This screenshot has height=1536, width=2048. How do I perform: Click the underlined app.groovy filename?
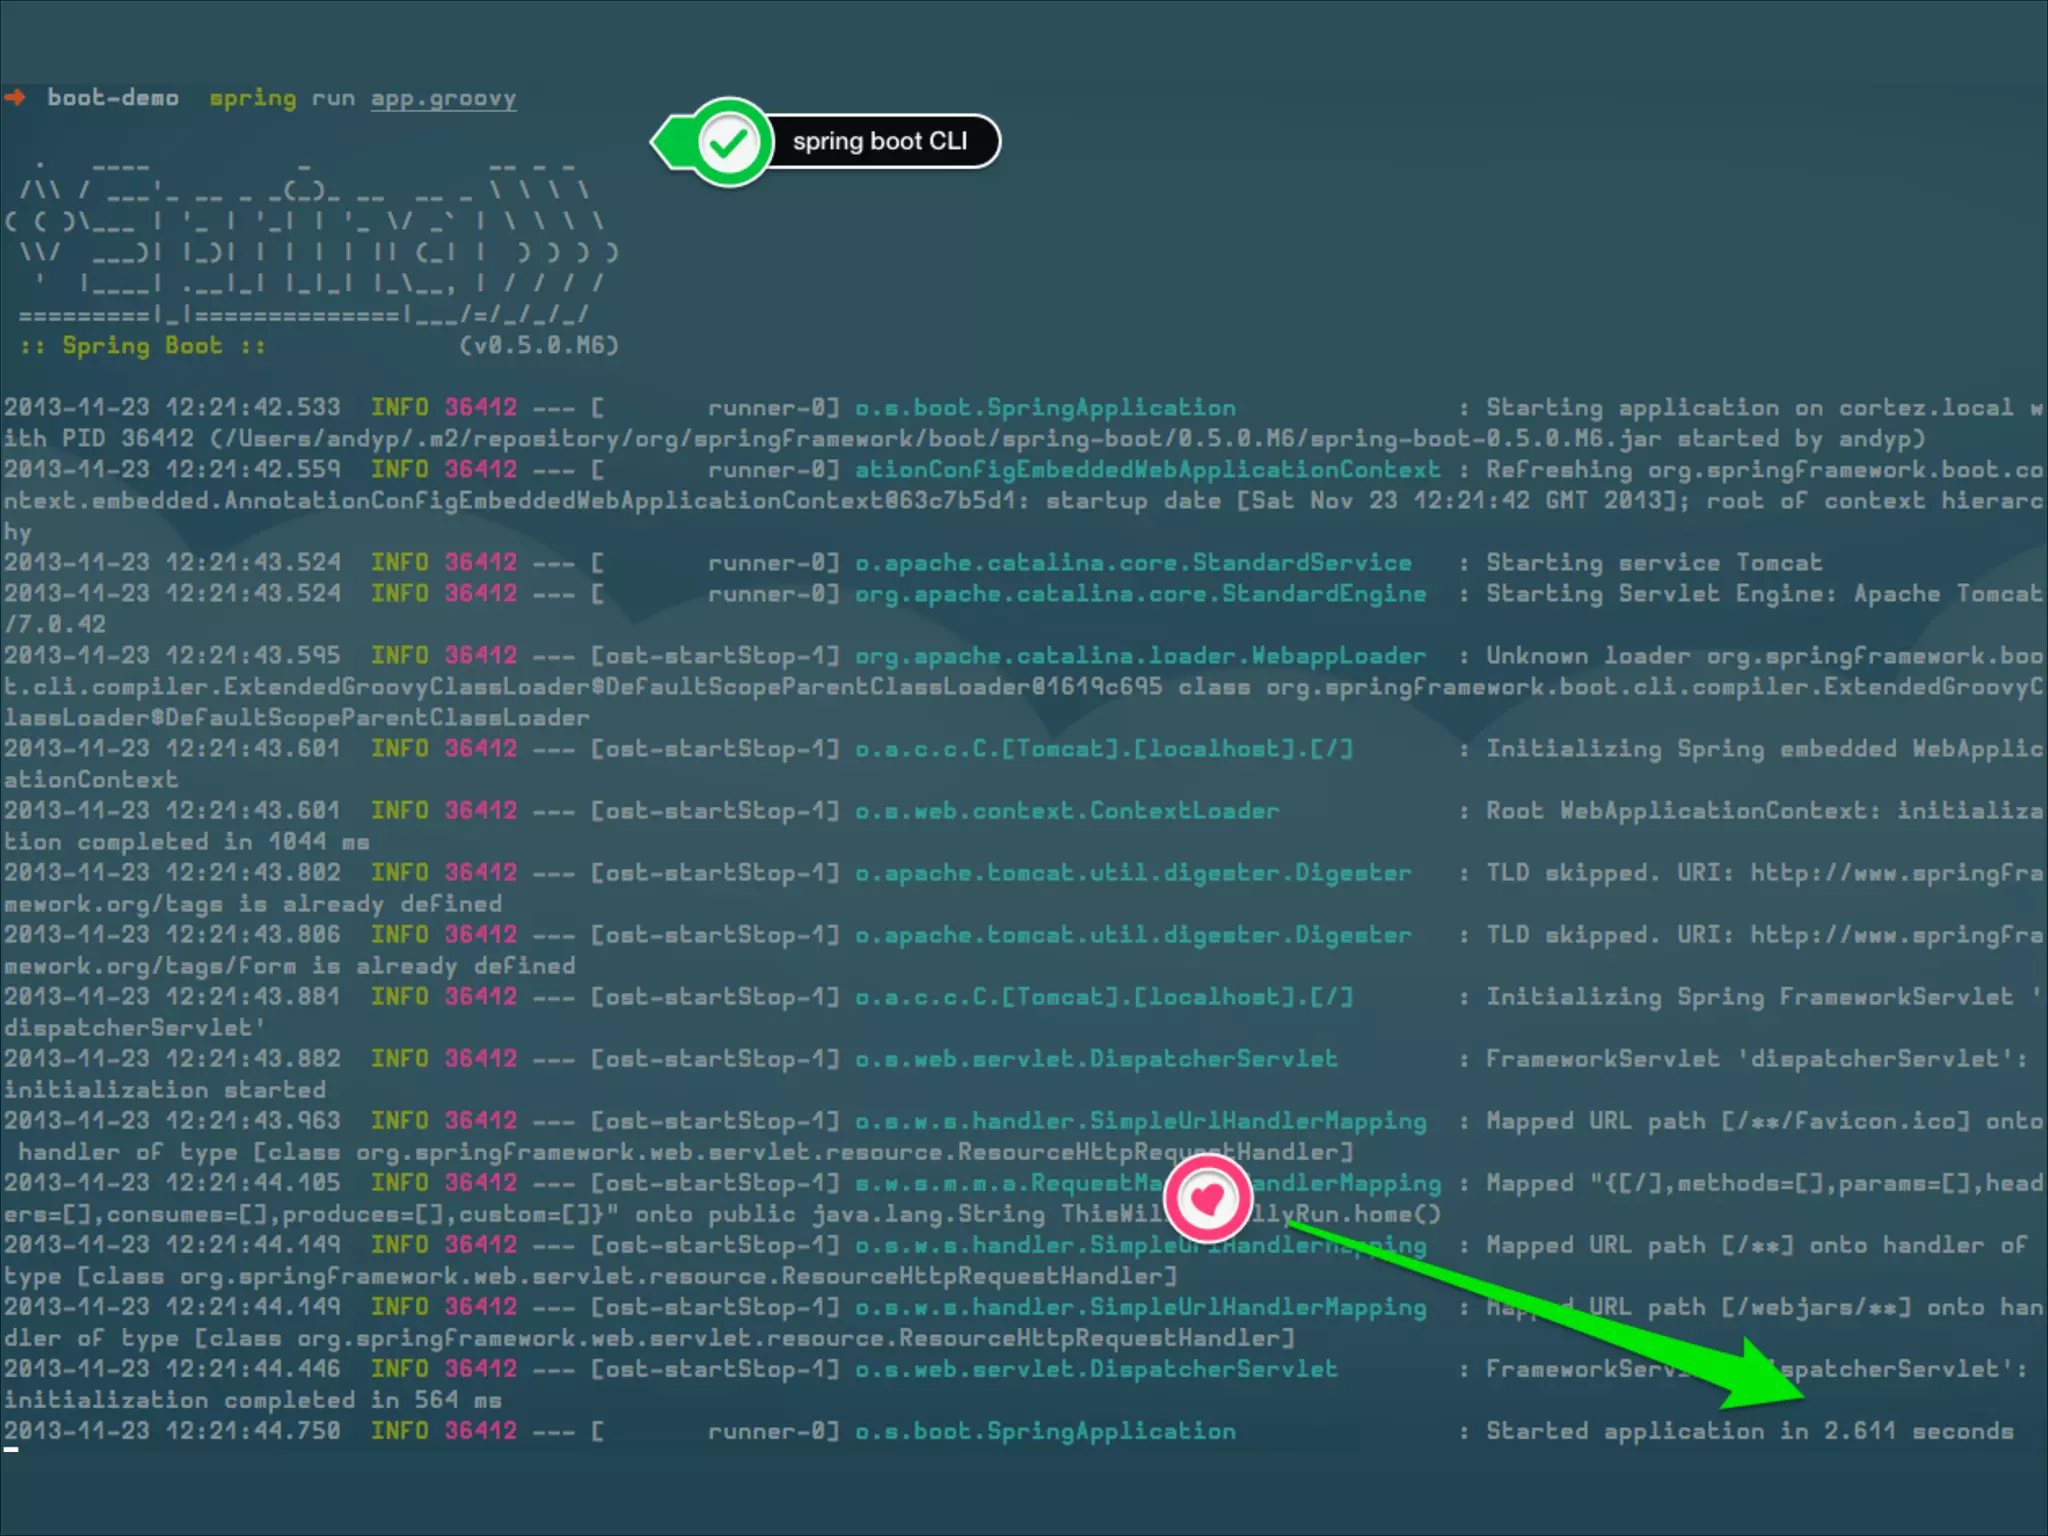pyautogui.click(x=443, y=98)
